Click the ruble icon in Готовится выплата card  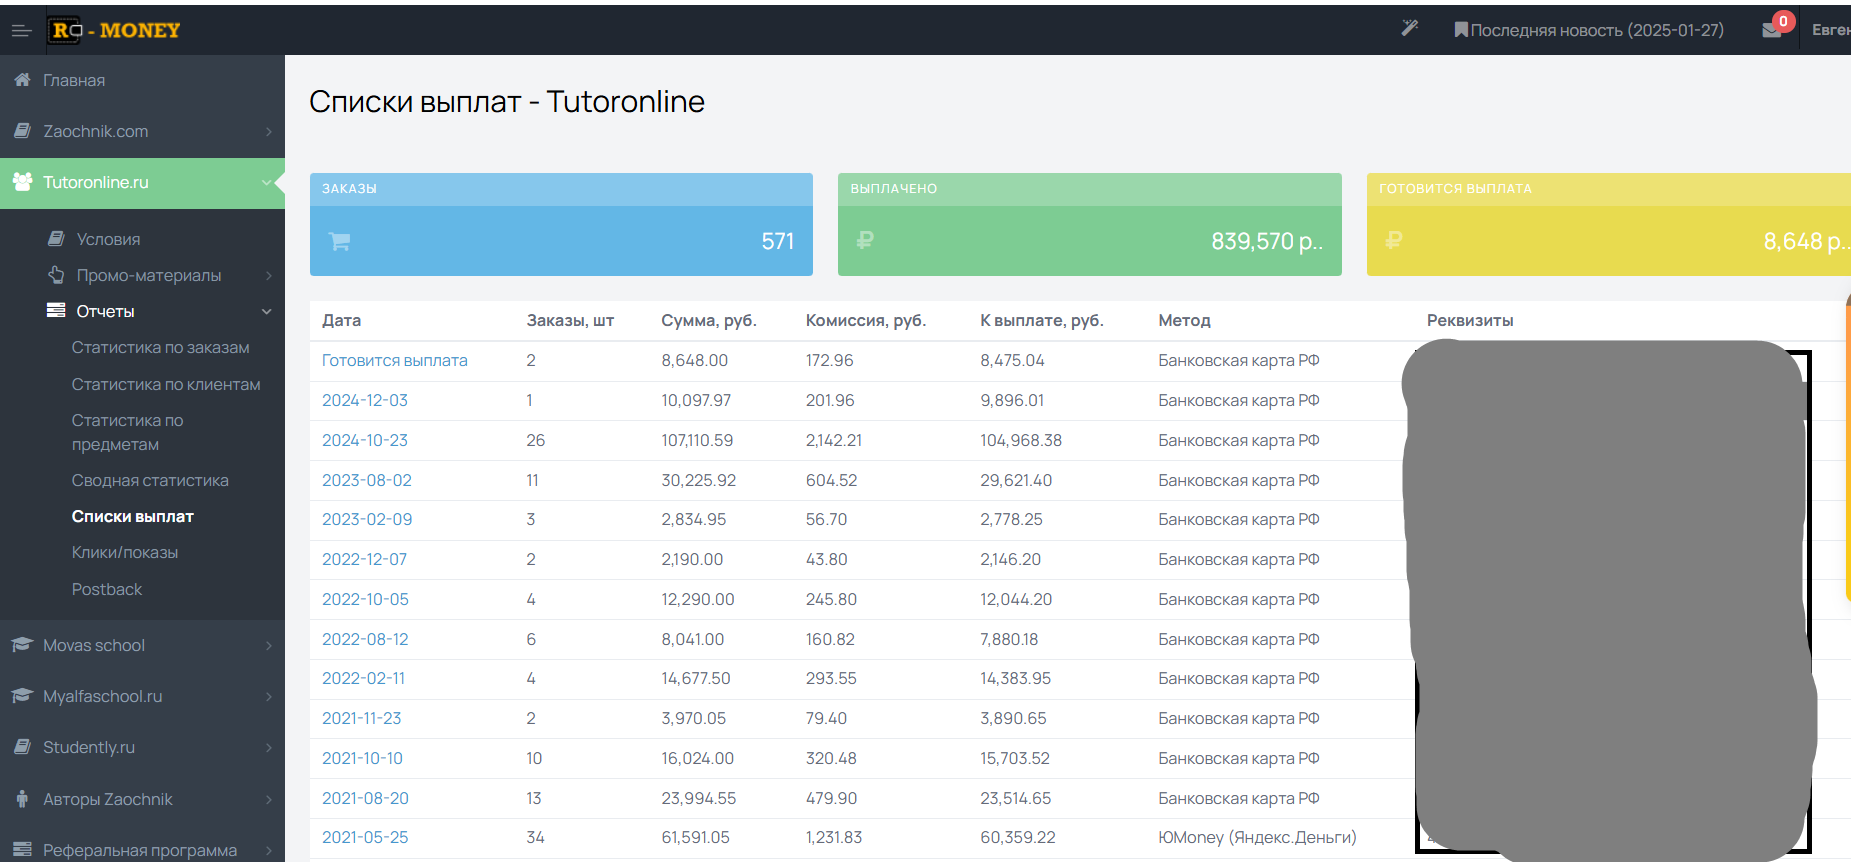tap(1394, 240)
